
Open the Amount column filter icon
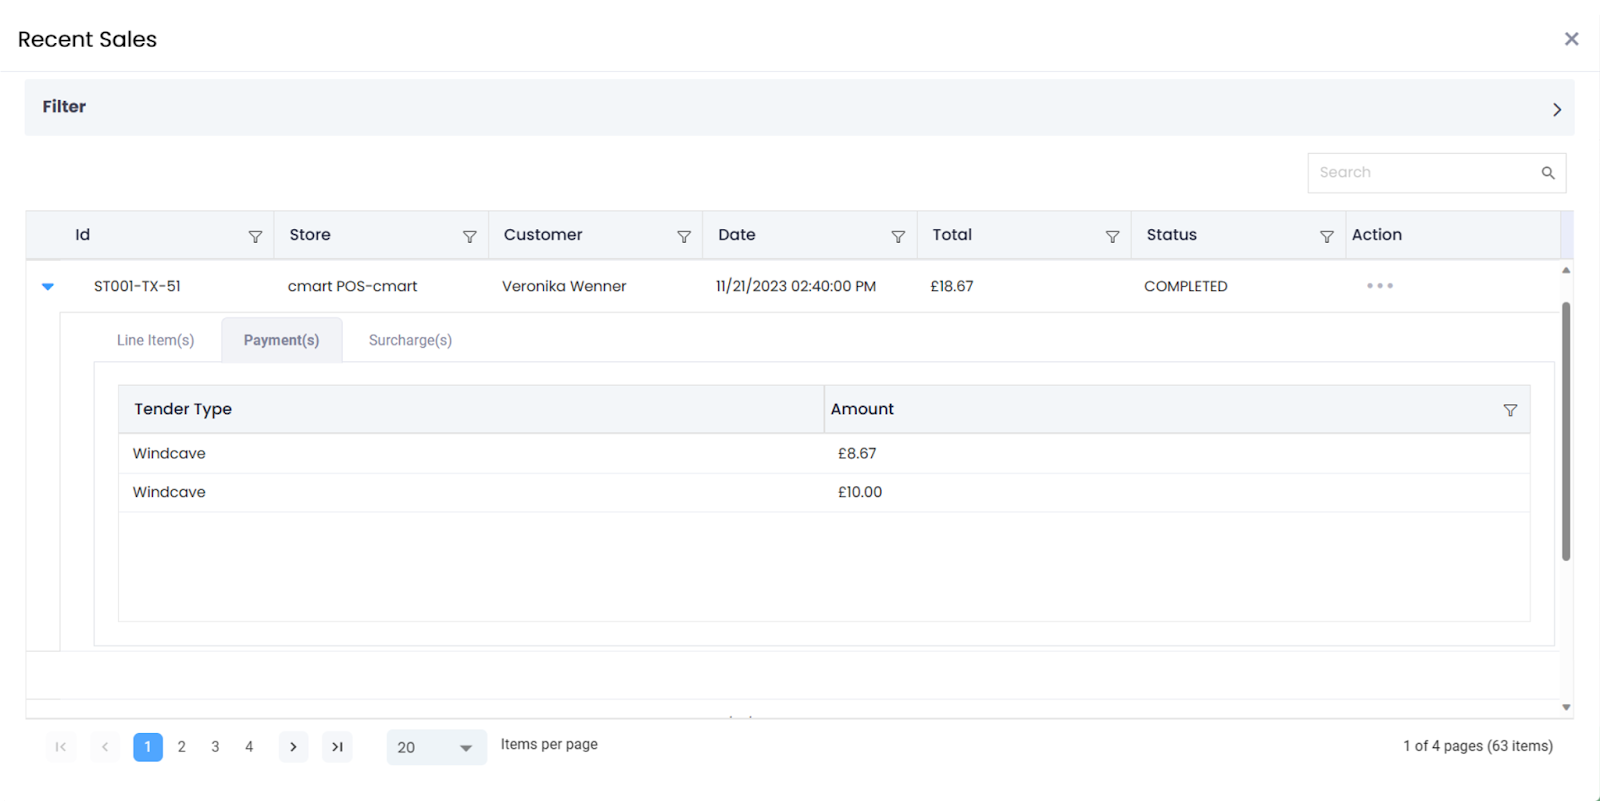1510,410
